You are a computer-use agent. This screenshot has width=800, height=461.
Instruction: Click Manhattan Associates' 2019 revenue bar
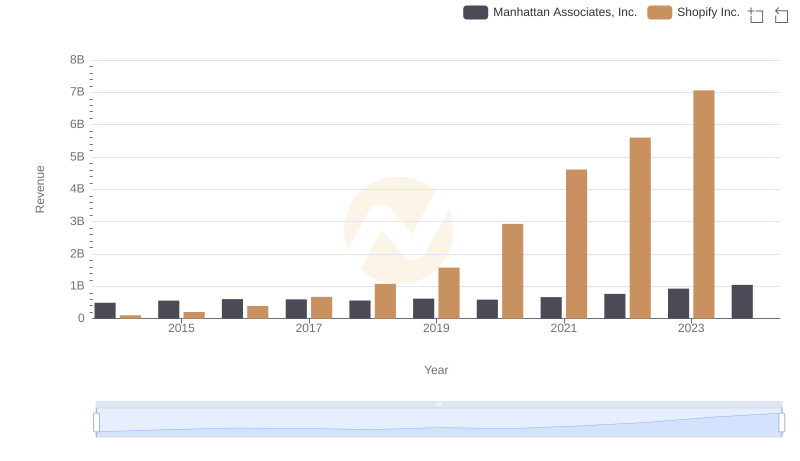click(x=423, y=309)
